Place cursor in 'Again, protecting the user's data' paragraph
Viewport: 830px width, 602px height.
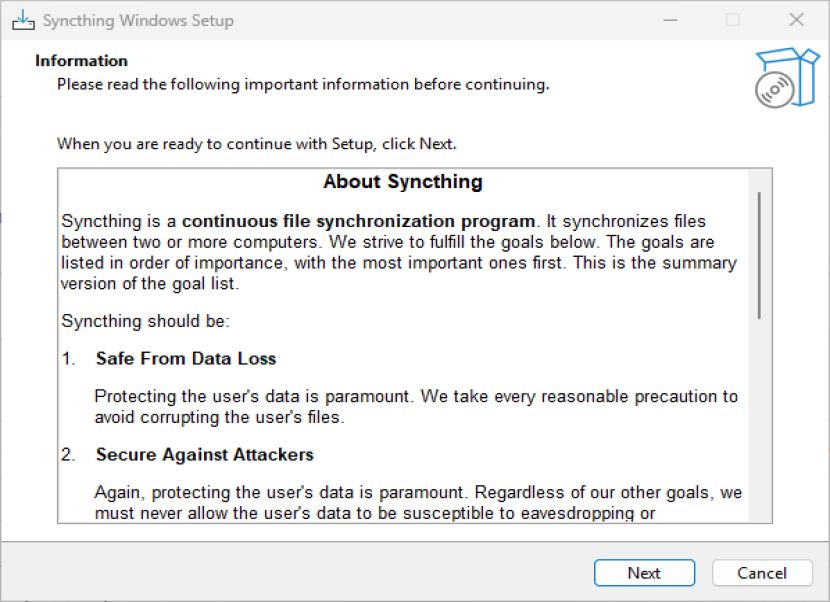(x=418, y=502)
